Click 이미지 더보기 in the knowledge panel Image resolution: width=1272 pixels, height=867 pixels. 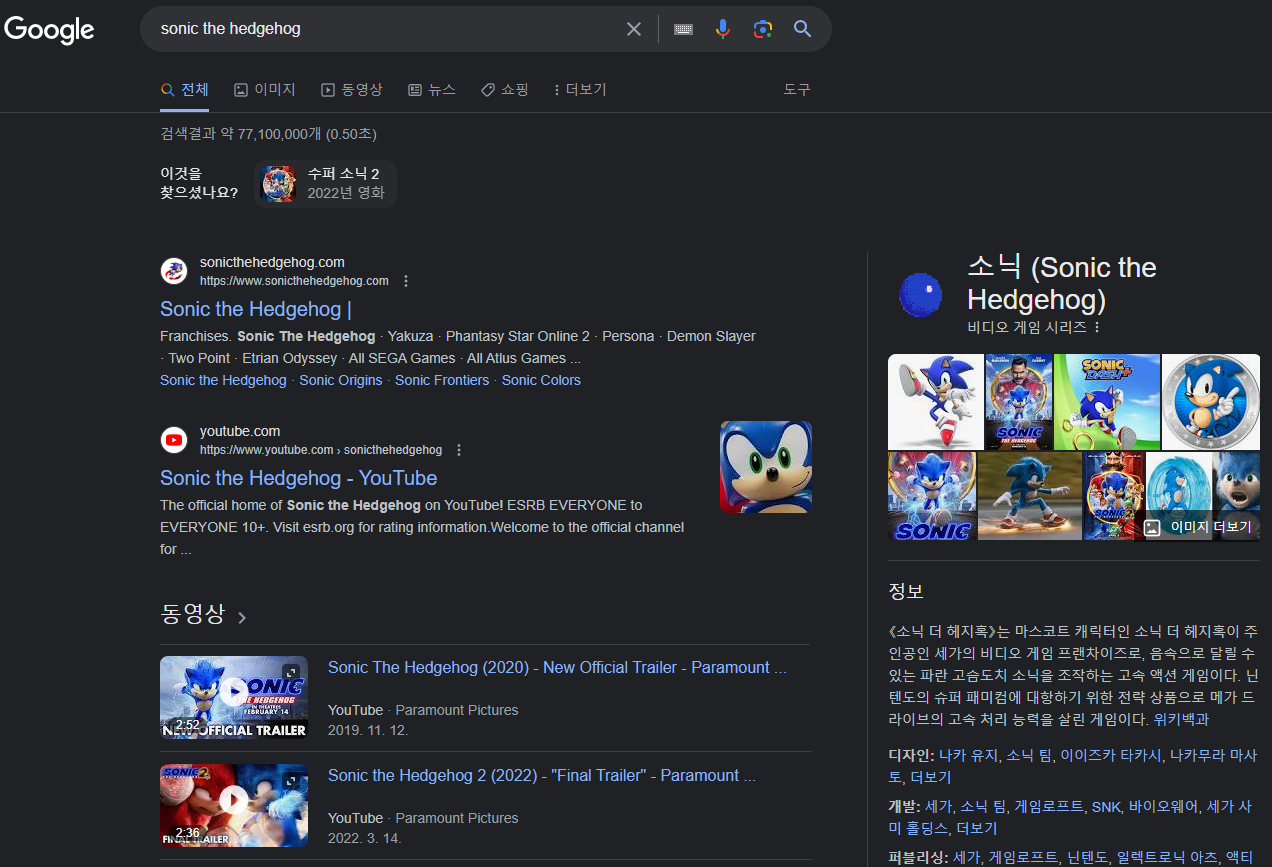[1198, 526]
